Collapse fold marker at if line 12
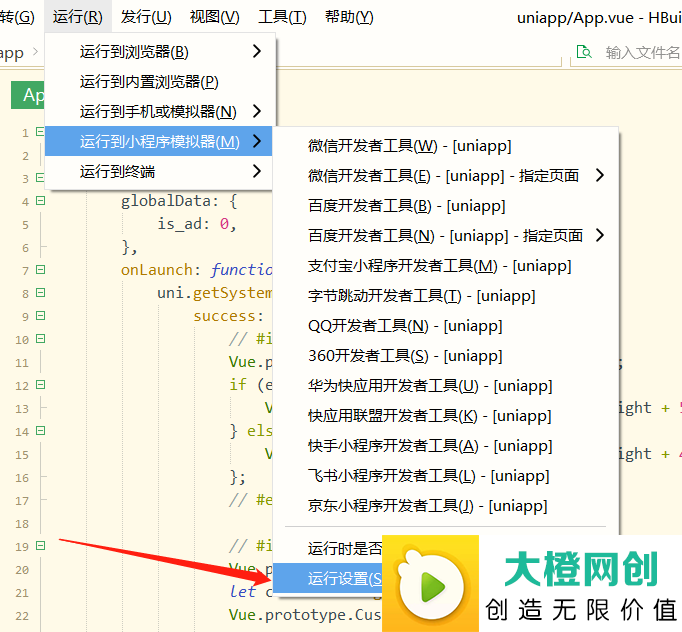Image resolution: width=682 pixels, height=632 pixels. [40, 385]
